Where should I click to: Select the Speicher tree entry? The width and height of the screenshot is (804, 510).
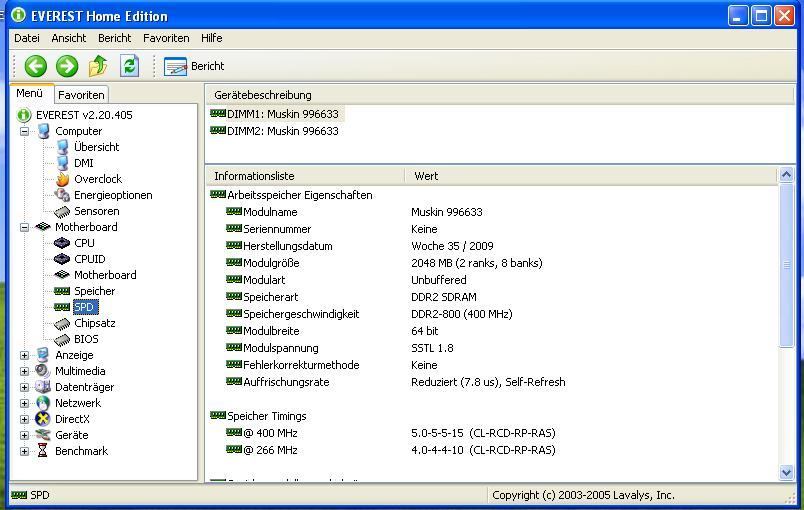tap(94, 291)
